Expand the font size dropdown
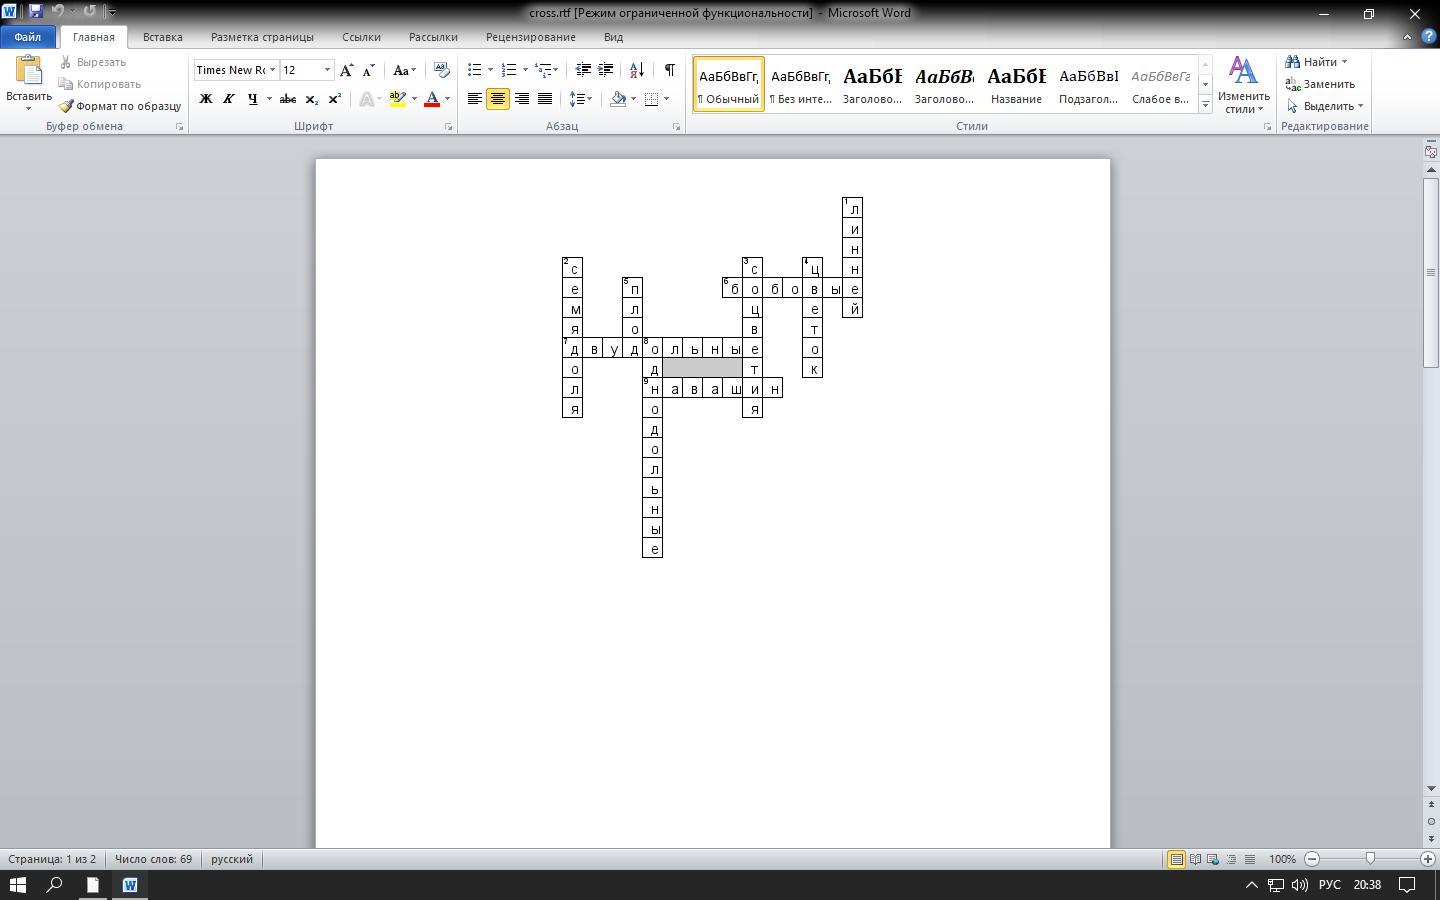The width and height of the screenshot is (1440, 900). (x=327, y=70)
